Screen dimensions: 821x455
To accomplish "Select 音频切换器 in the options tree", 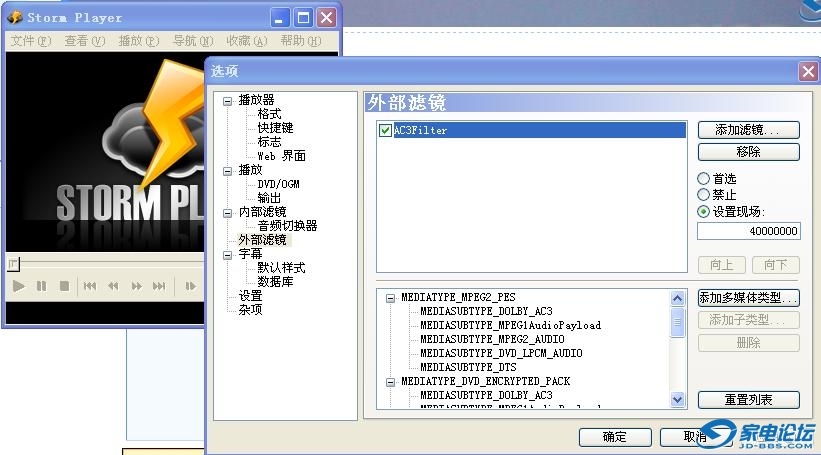I will pyautogui.click(x=287, y=226).
